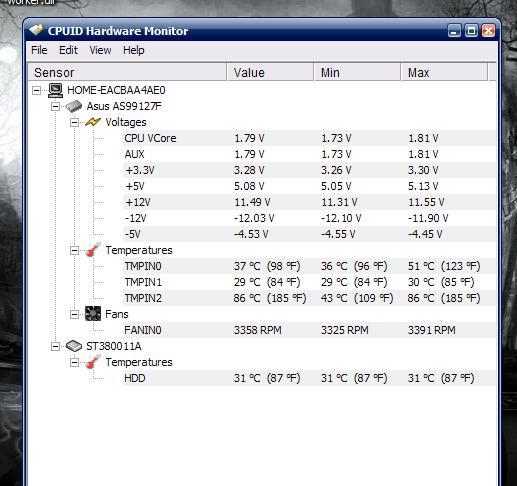Collapse the ST380011A drive node
This screenshot has width=517, height=486.
(55, 346)
